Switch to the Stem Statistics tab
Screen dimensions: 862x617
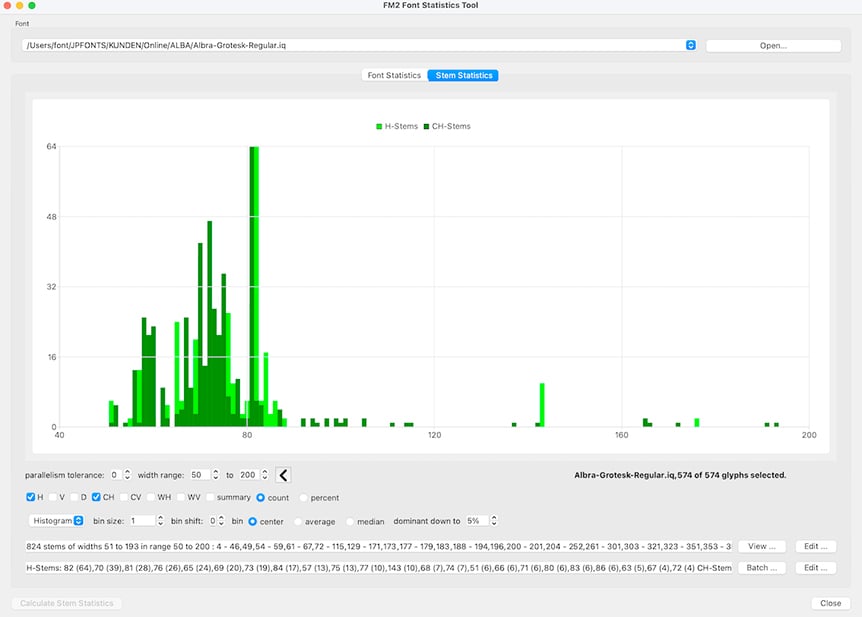click(x=463, y=75)
